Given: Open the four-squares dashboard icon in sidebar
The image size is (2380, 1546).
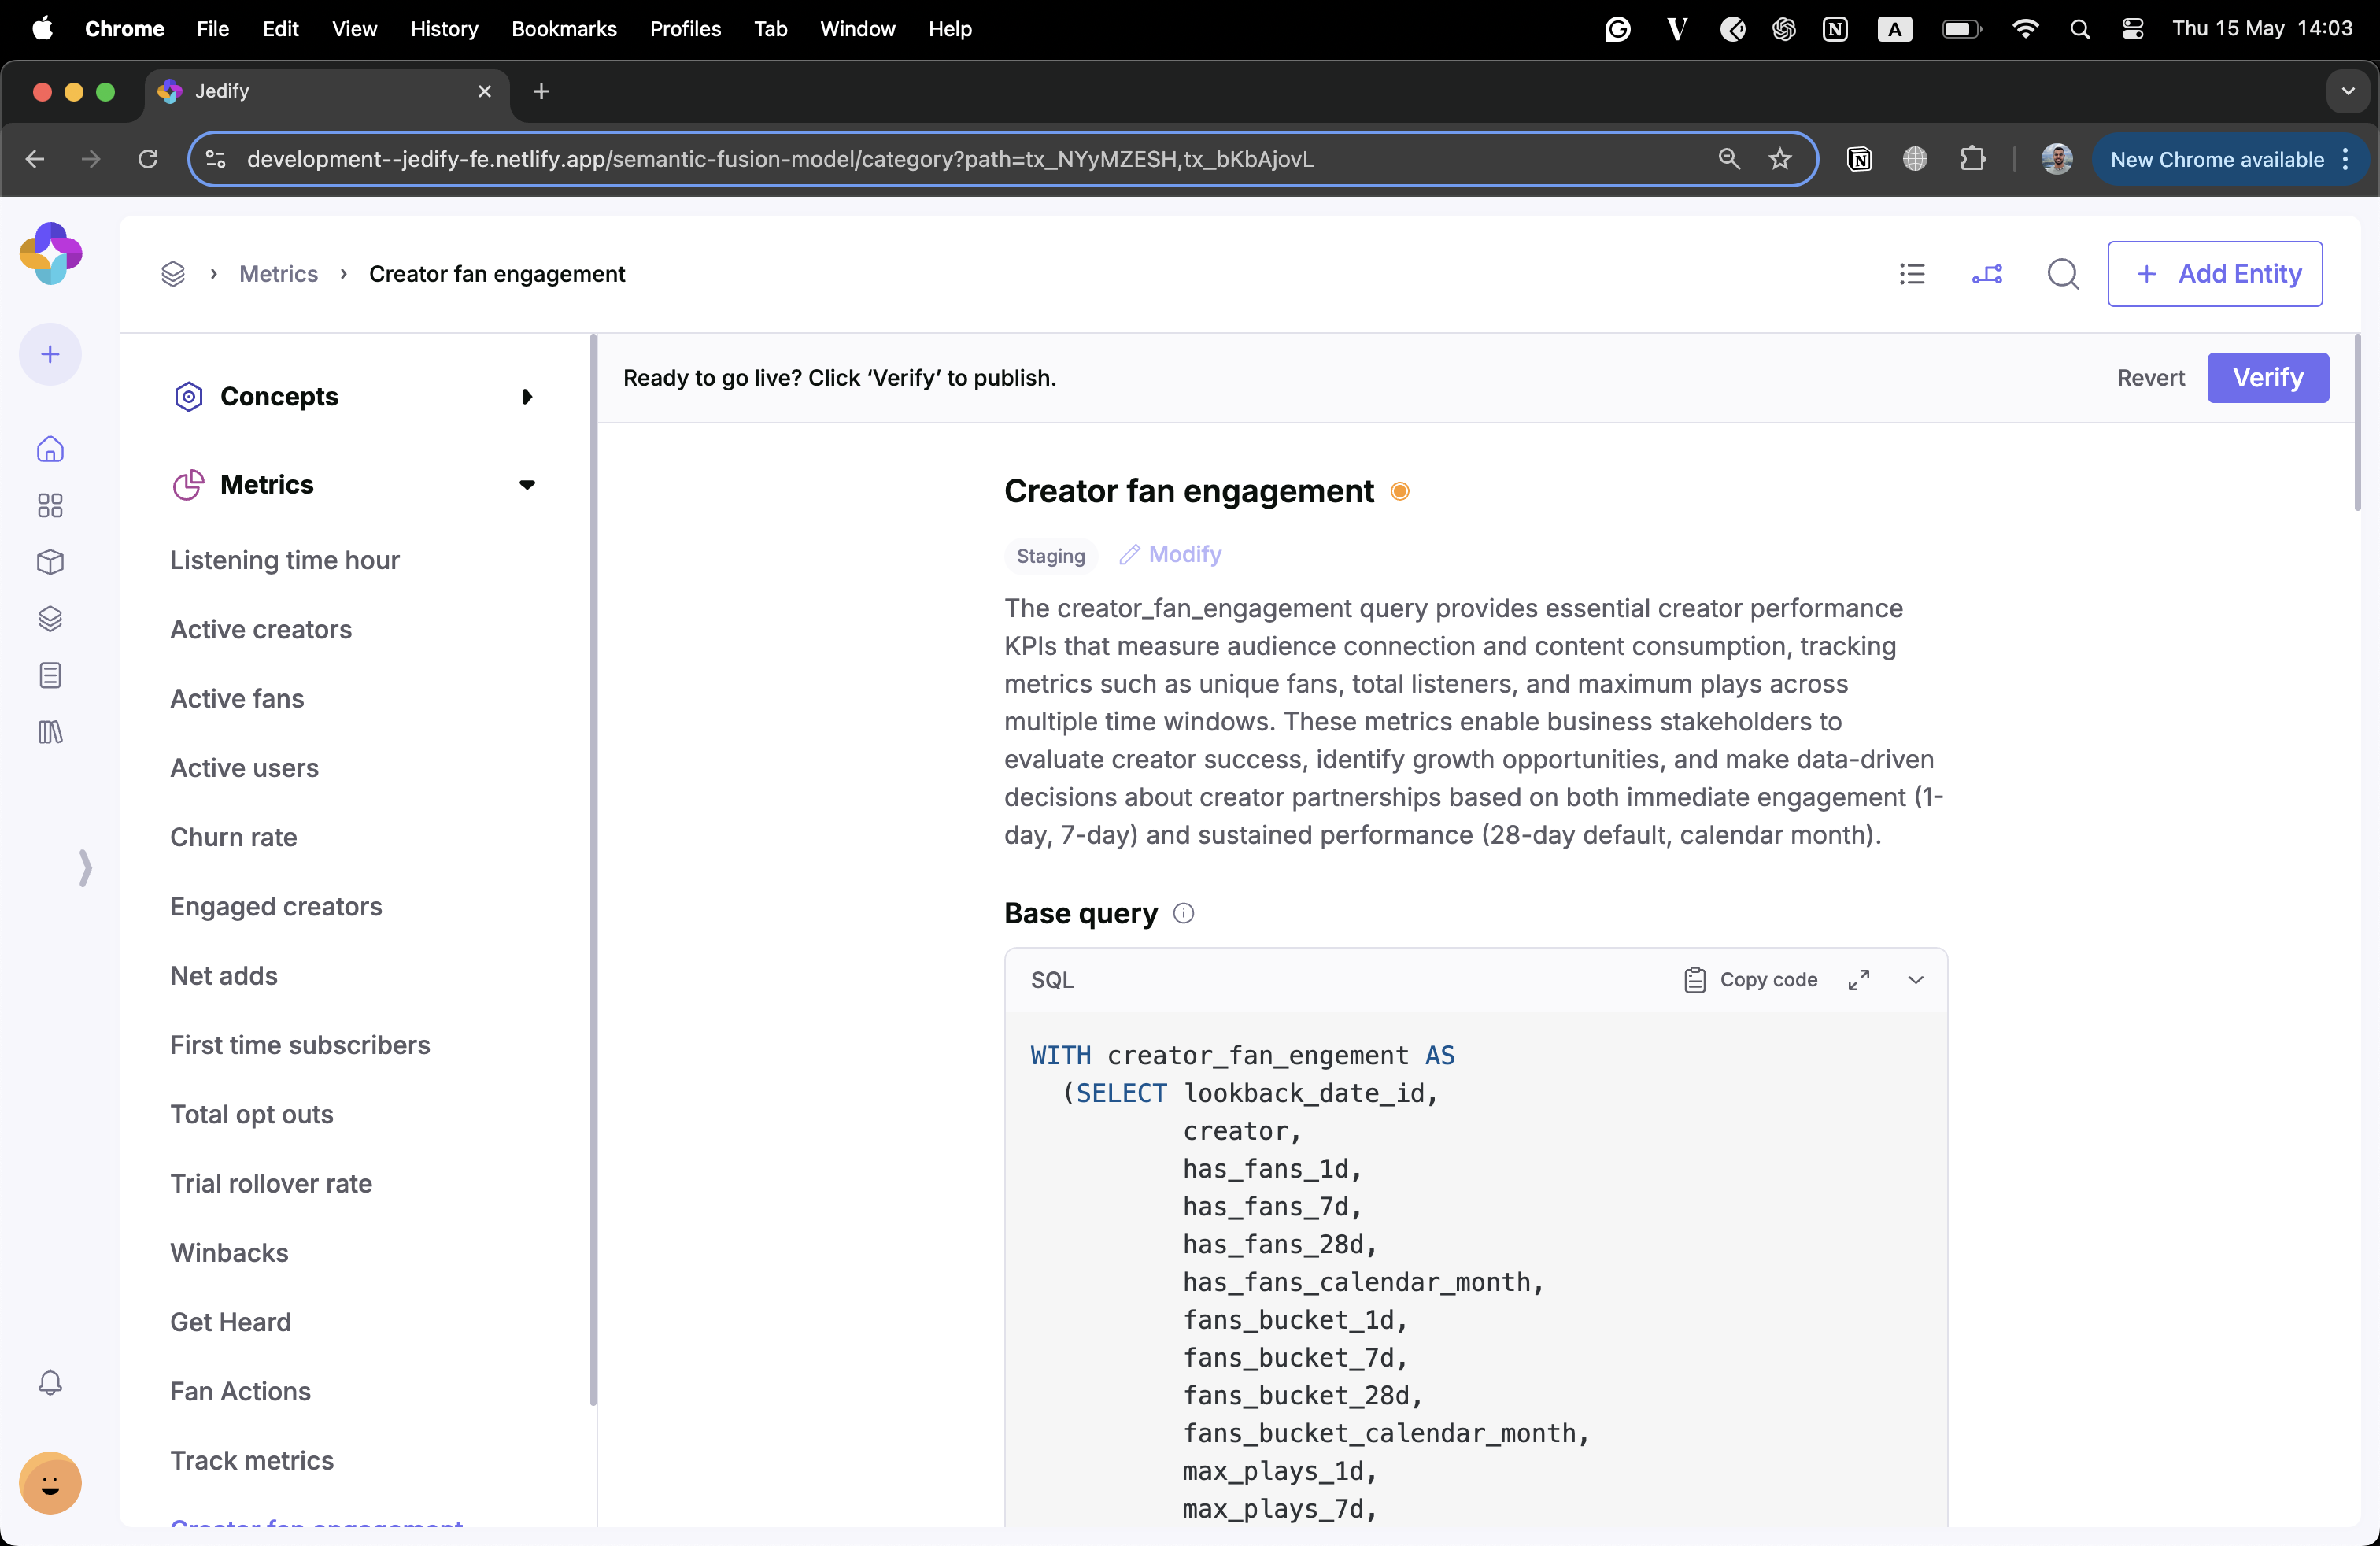Looking at the screenshot, I should (x=50, y=505).
